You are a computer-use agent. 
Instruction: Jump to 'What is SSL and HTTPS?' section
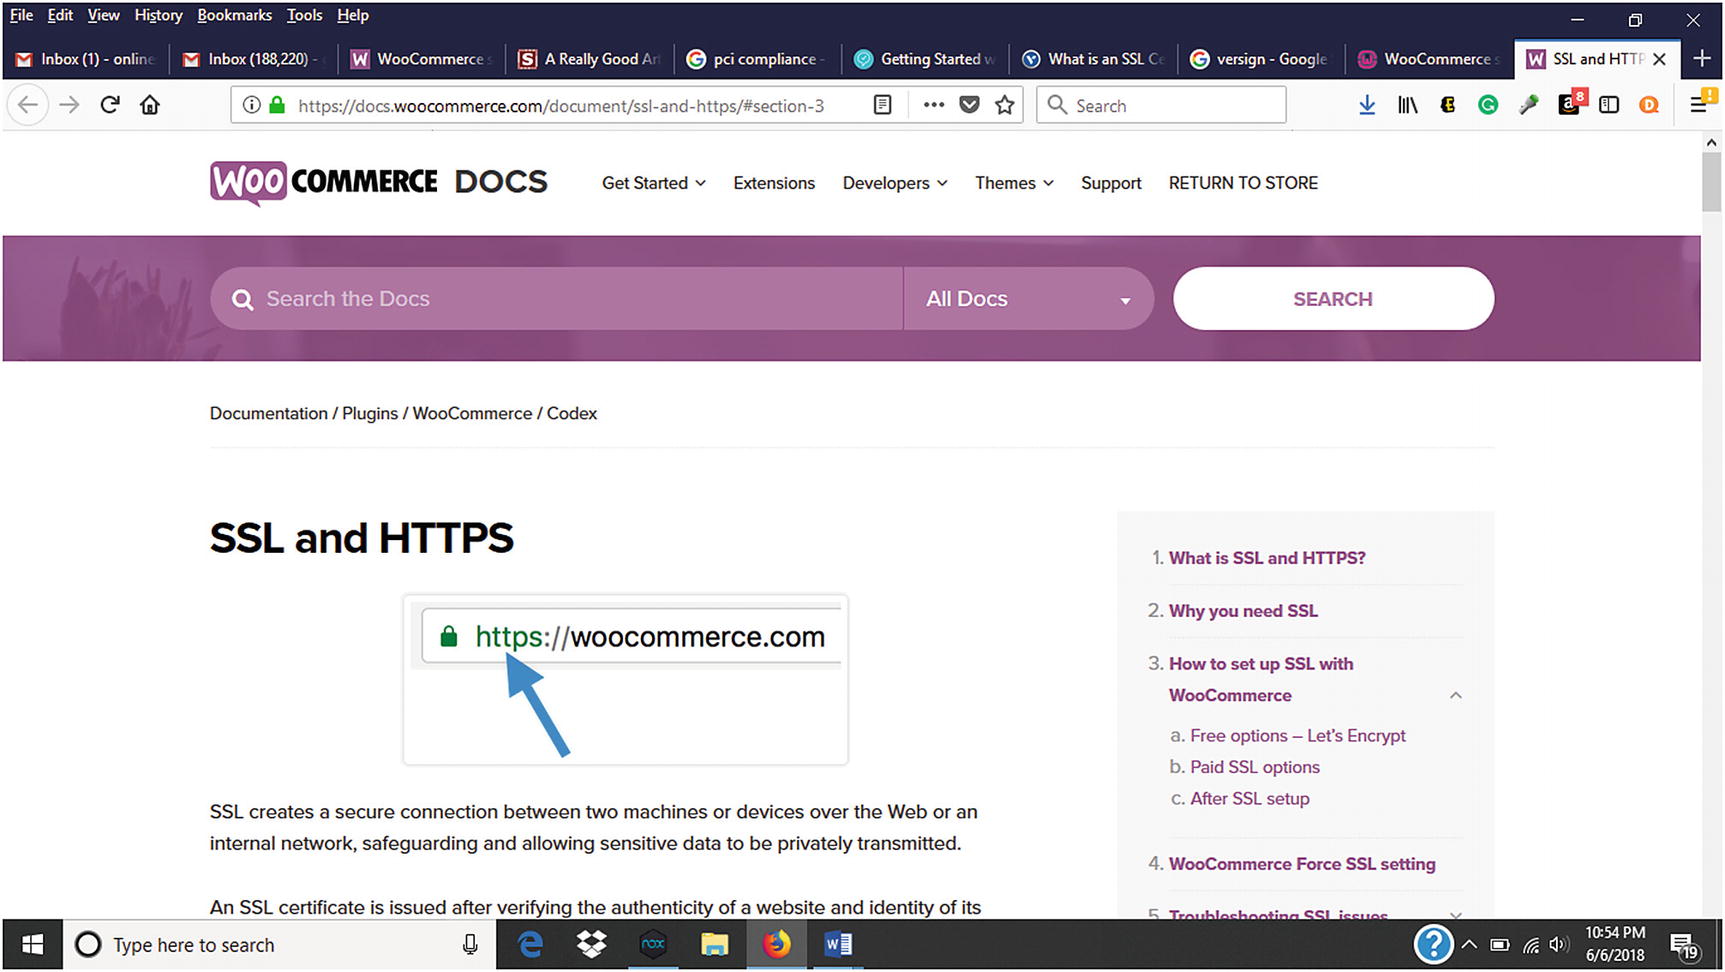tap(1267, 558)
